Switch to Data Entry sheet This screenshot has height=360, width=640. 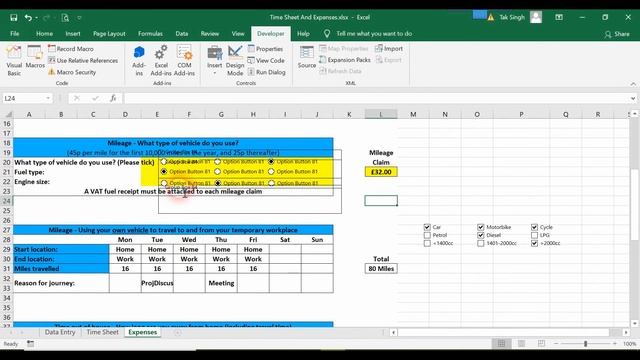60,332
